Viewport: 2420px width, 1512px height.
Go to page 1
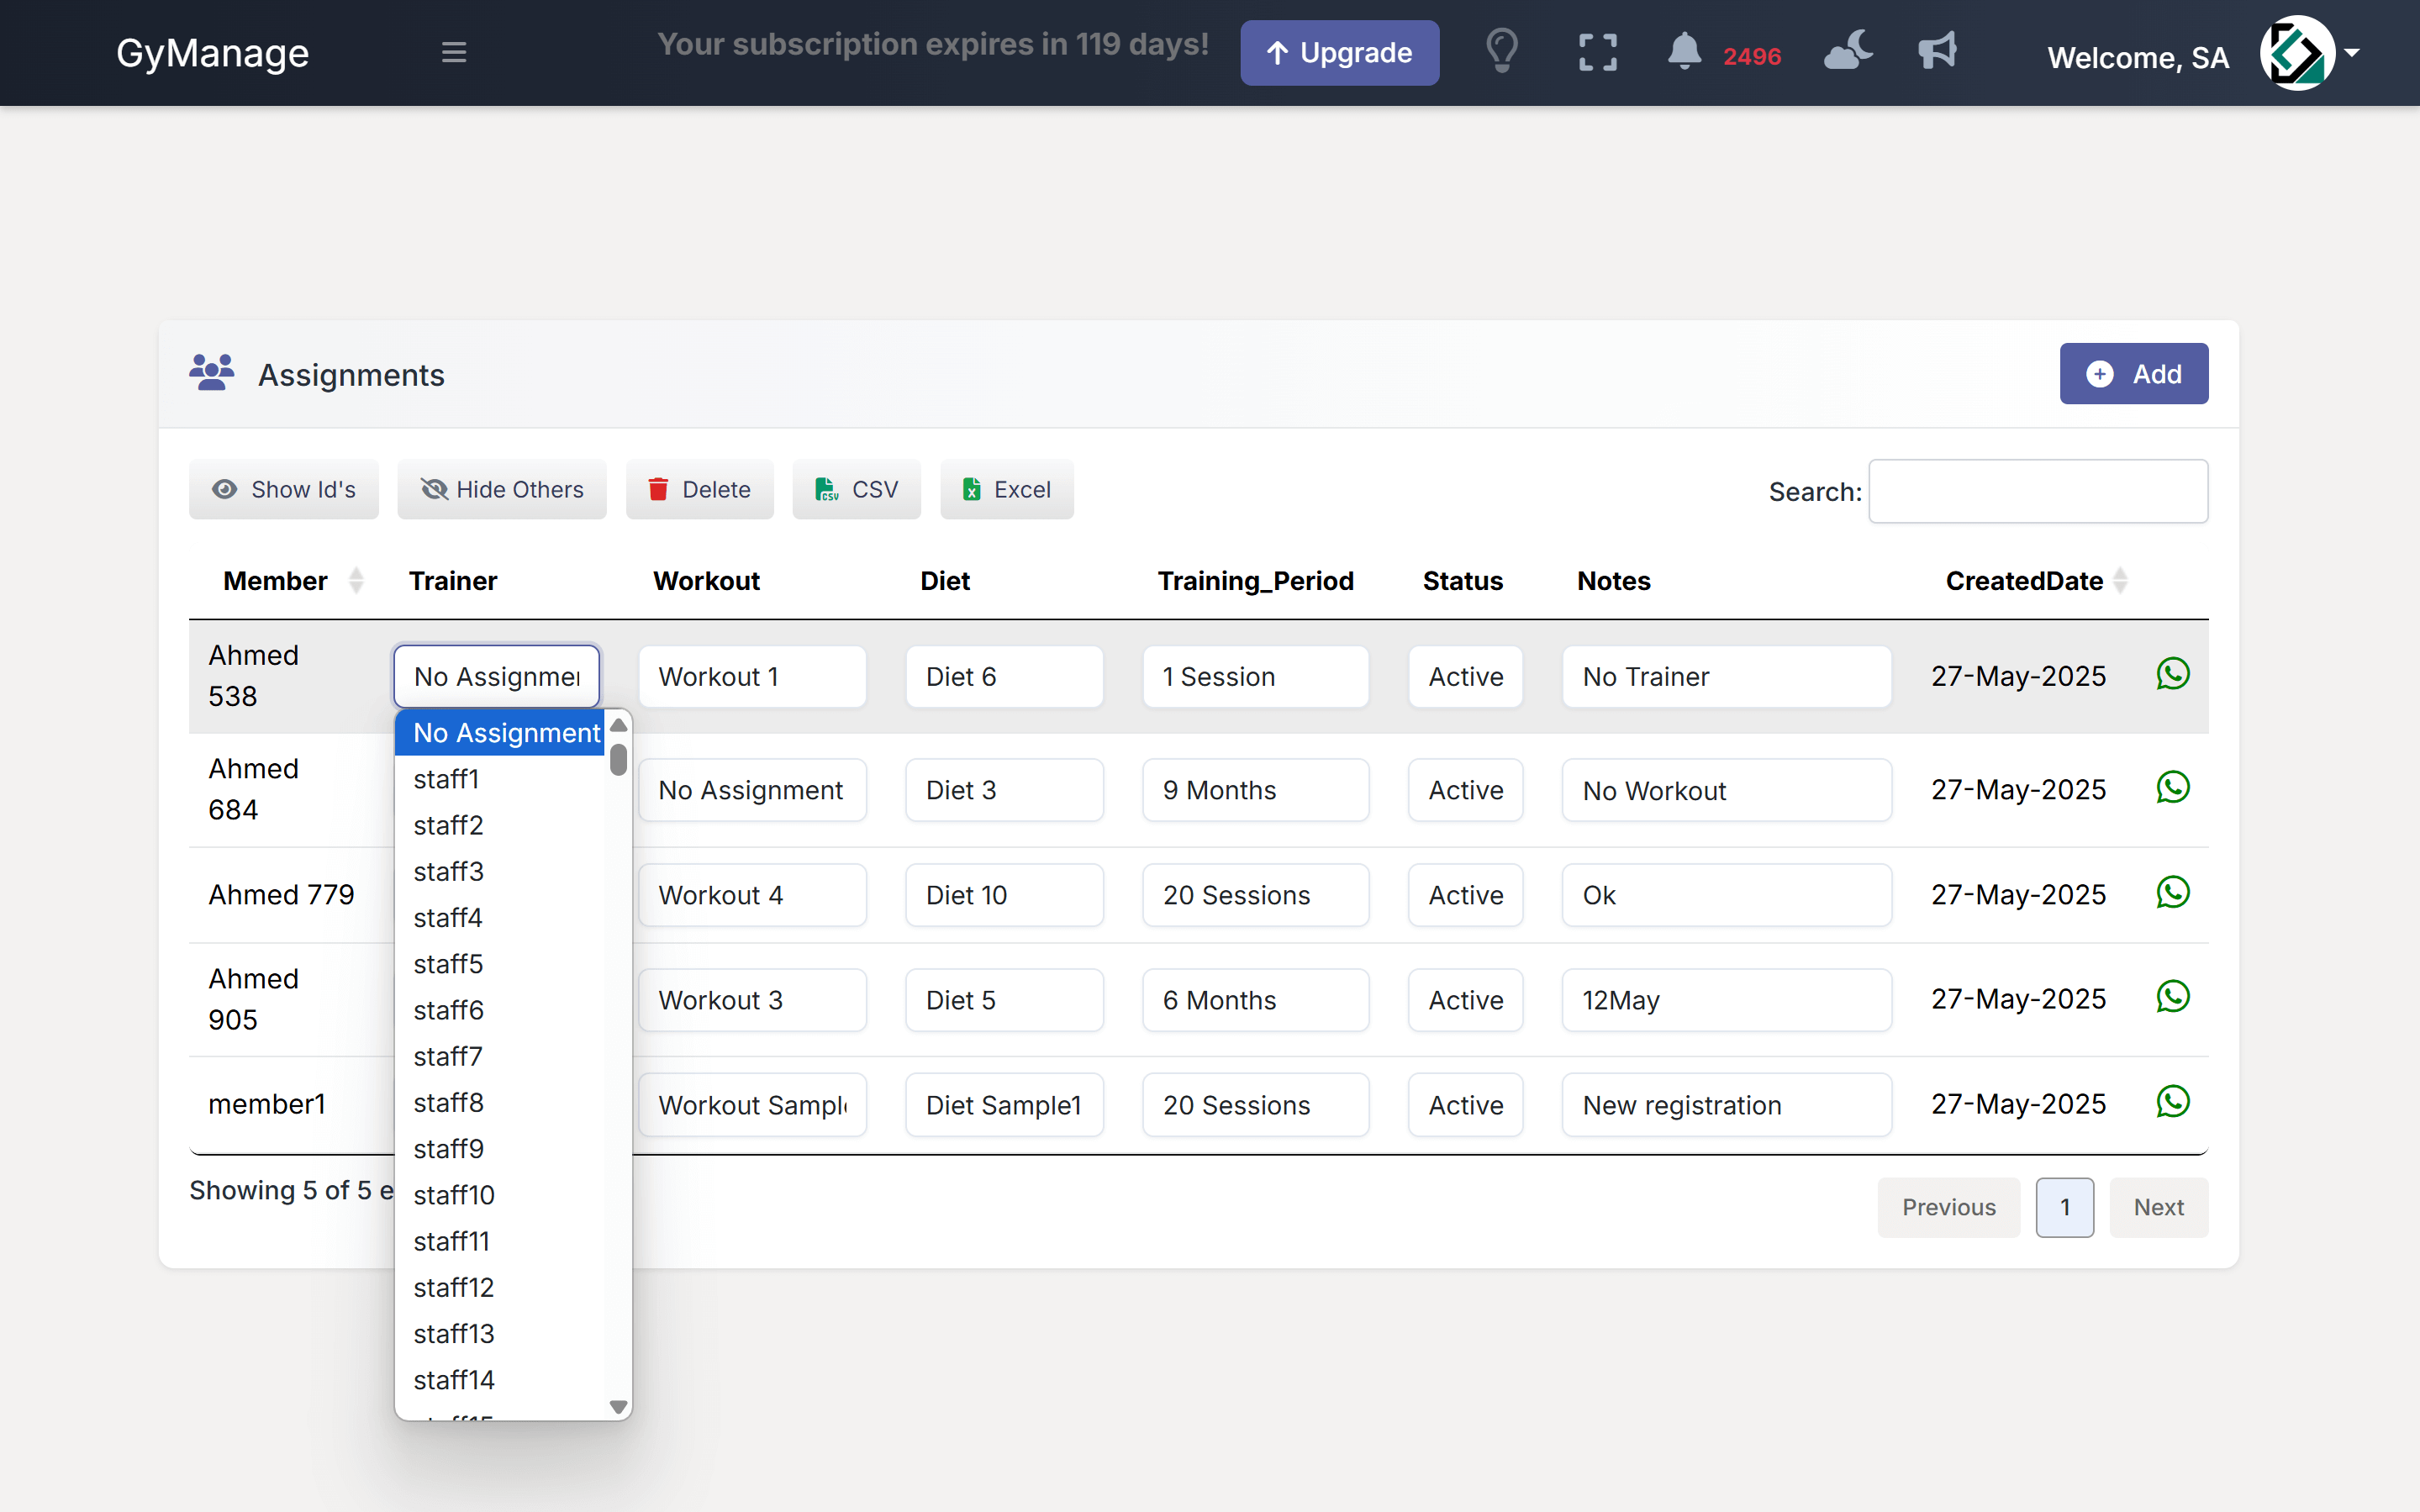[2064, 1207]
